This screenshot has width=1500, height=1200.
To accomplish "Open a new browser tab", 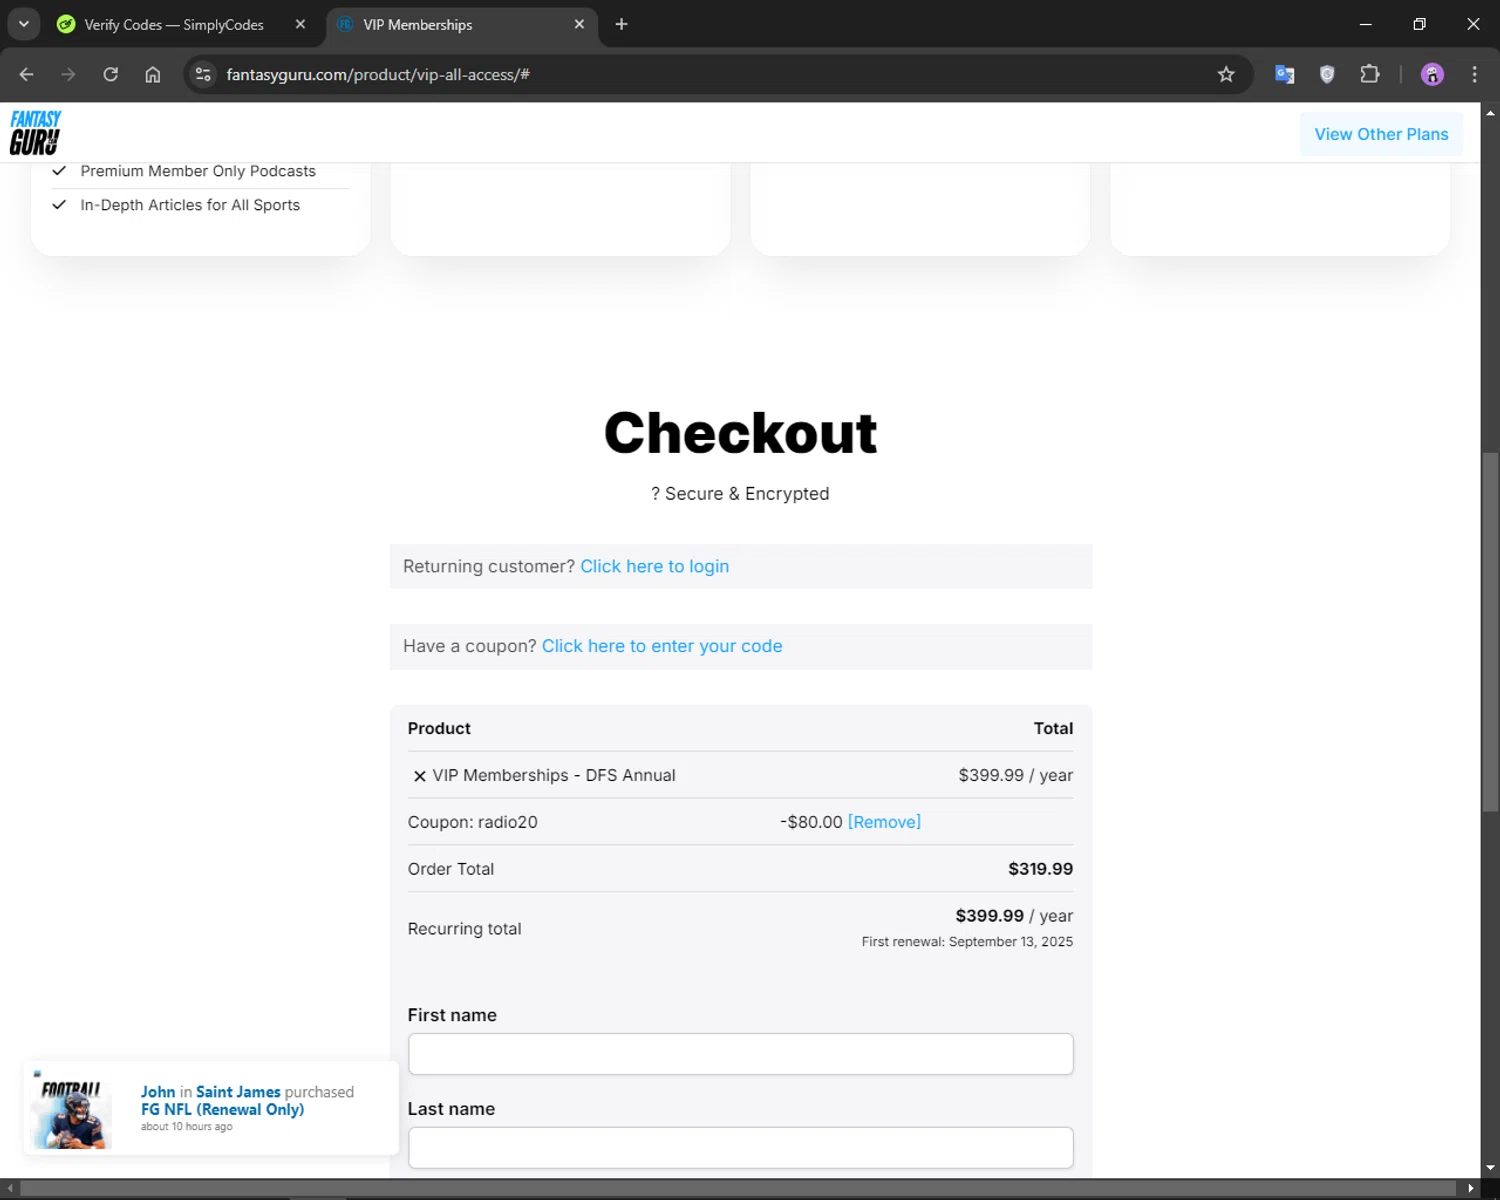I will point(622,25).
